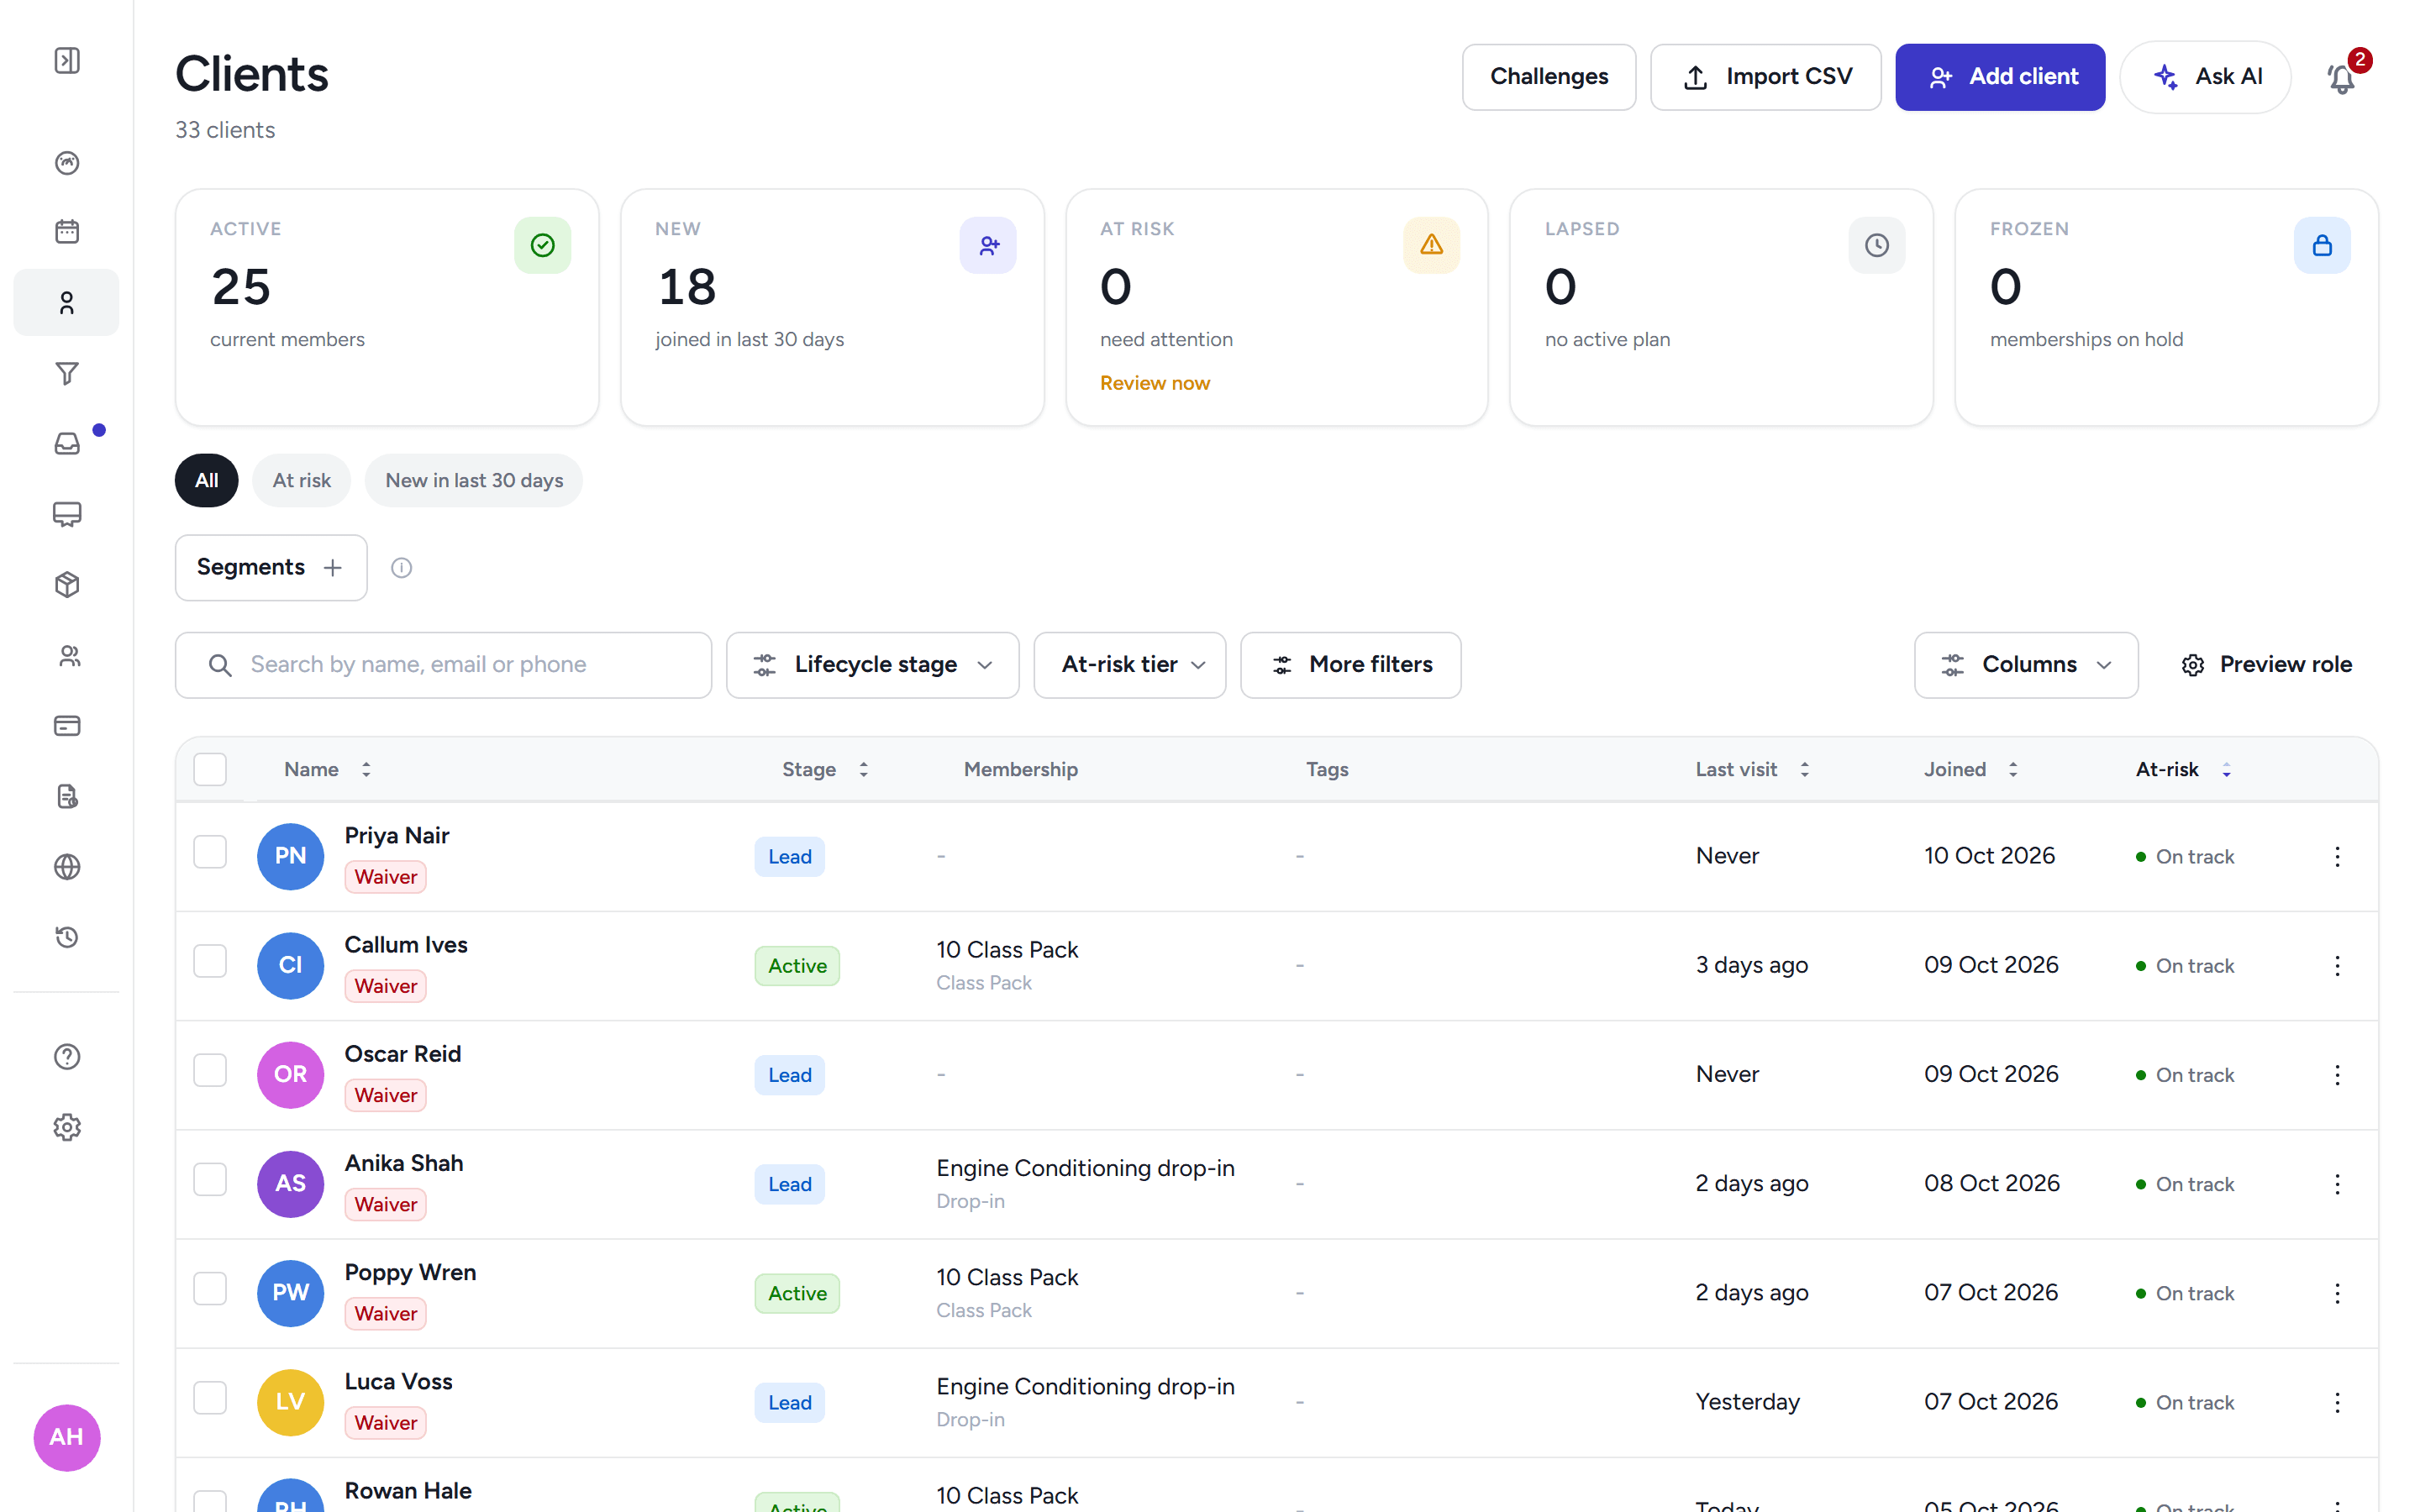Open the dashboard gauge icon in sidebar
This screenshot has width=2420, height=1512.
pos(67,162)
